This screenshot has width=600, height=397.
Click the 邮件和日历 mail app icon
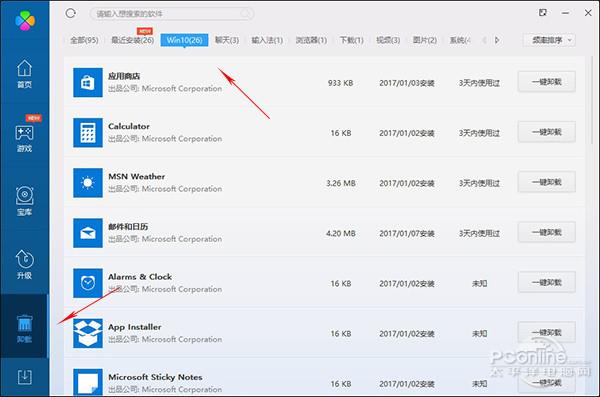tap(88, 233)
